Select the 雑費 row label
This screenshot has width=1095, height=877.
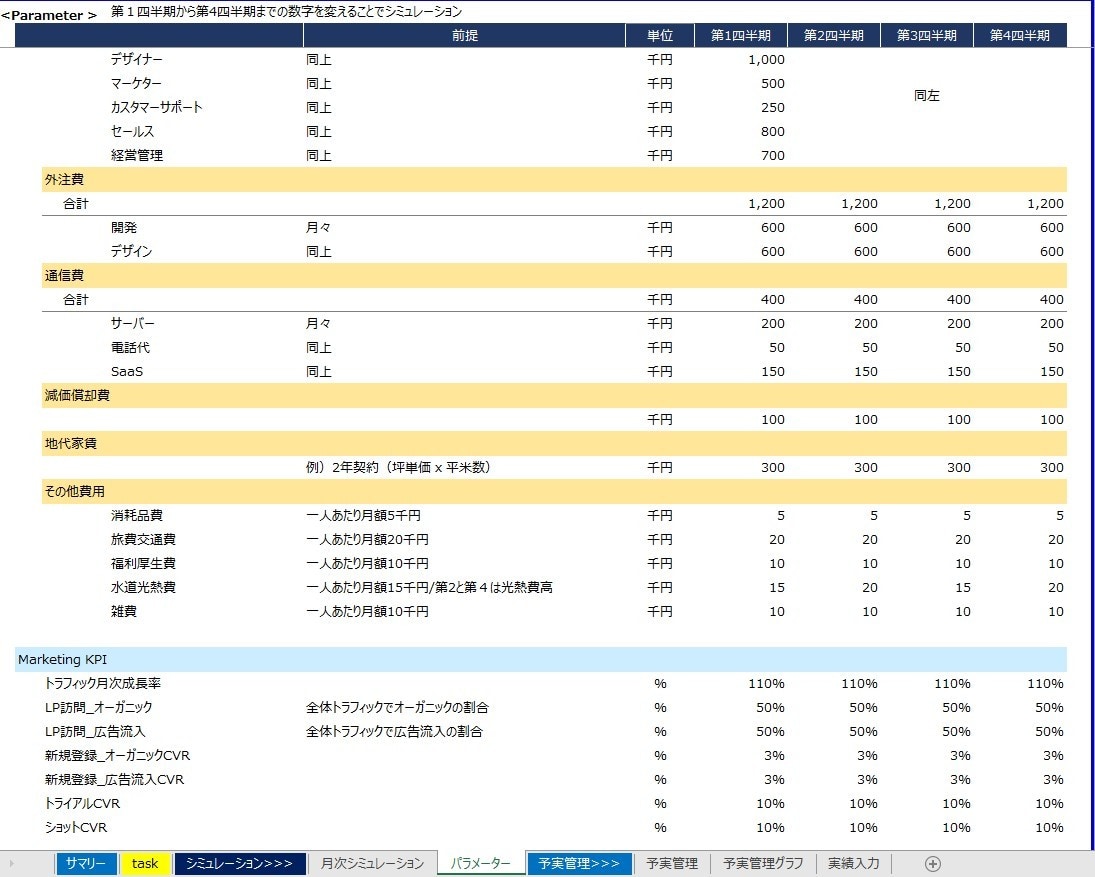[124, 612]
